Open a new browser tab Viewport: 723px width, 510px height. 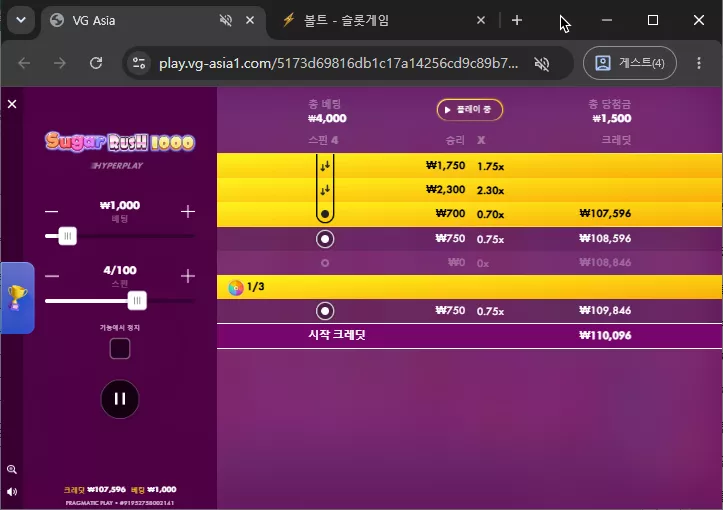(x=517, y=20)
